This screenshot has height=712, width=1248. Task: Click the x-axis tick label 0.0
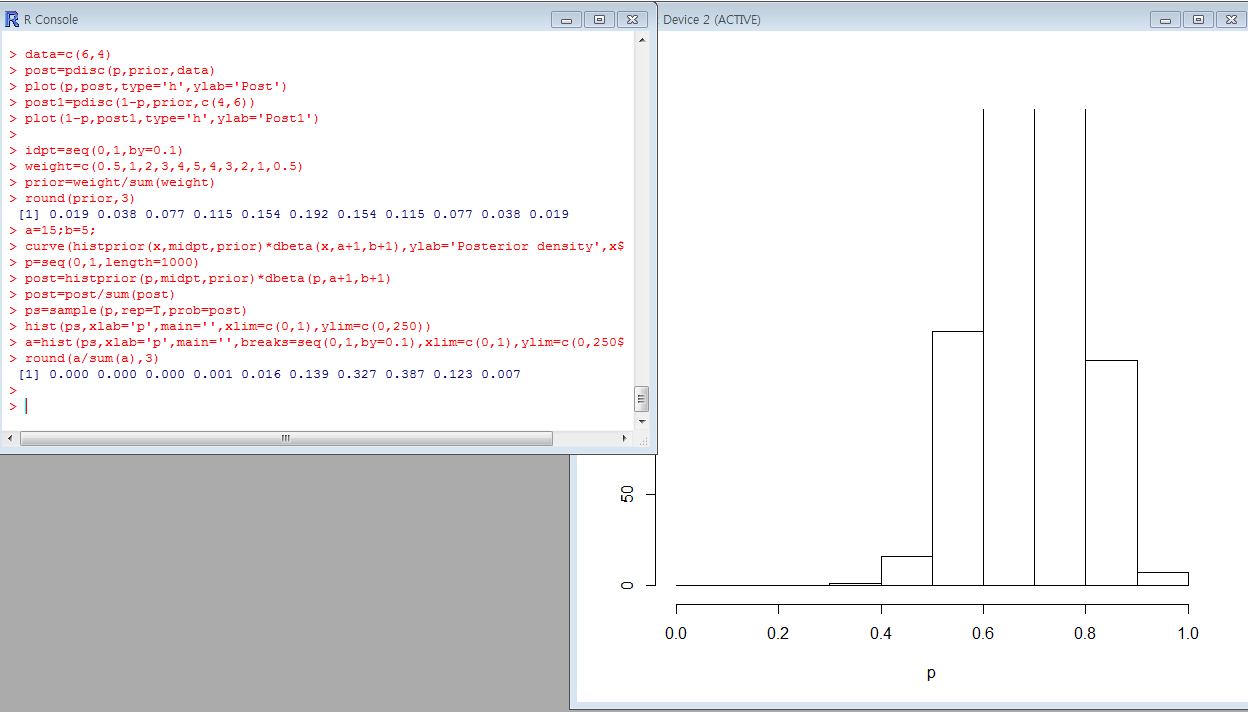pos(676,633)
